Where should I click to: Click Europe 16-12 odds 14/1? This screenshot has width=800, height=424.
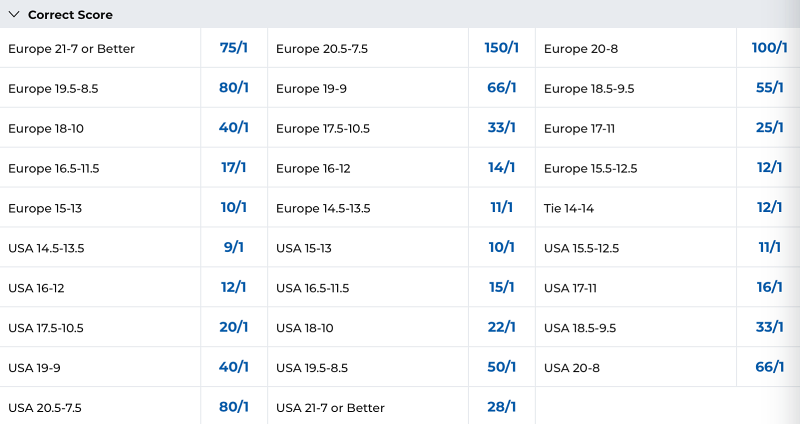pyautogui.click(x=502, y=167)
